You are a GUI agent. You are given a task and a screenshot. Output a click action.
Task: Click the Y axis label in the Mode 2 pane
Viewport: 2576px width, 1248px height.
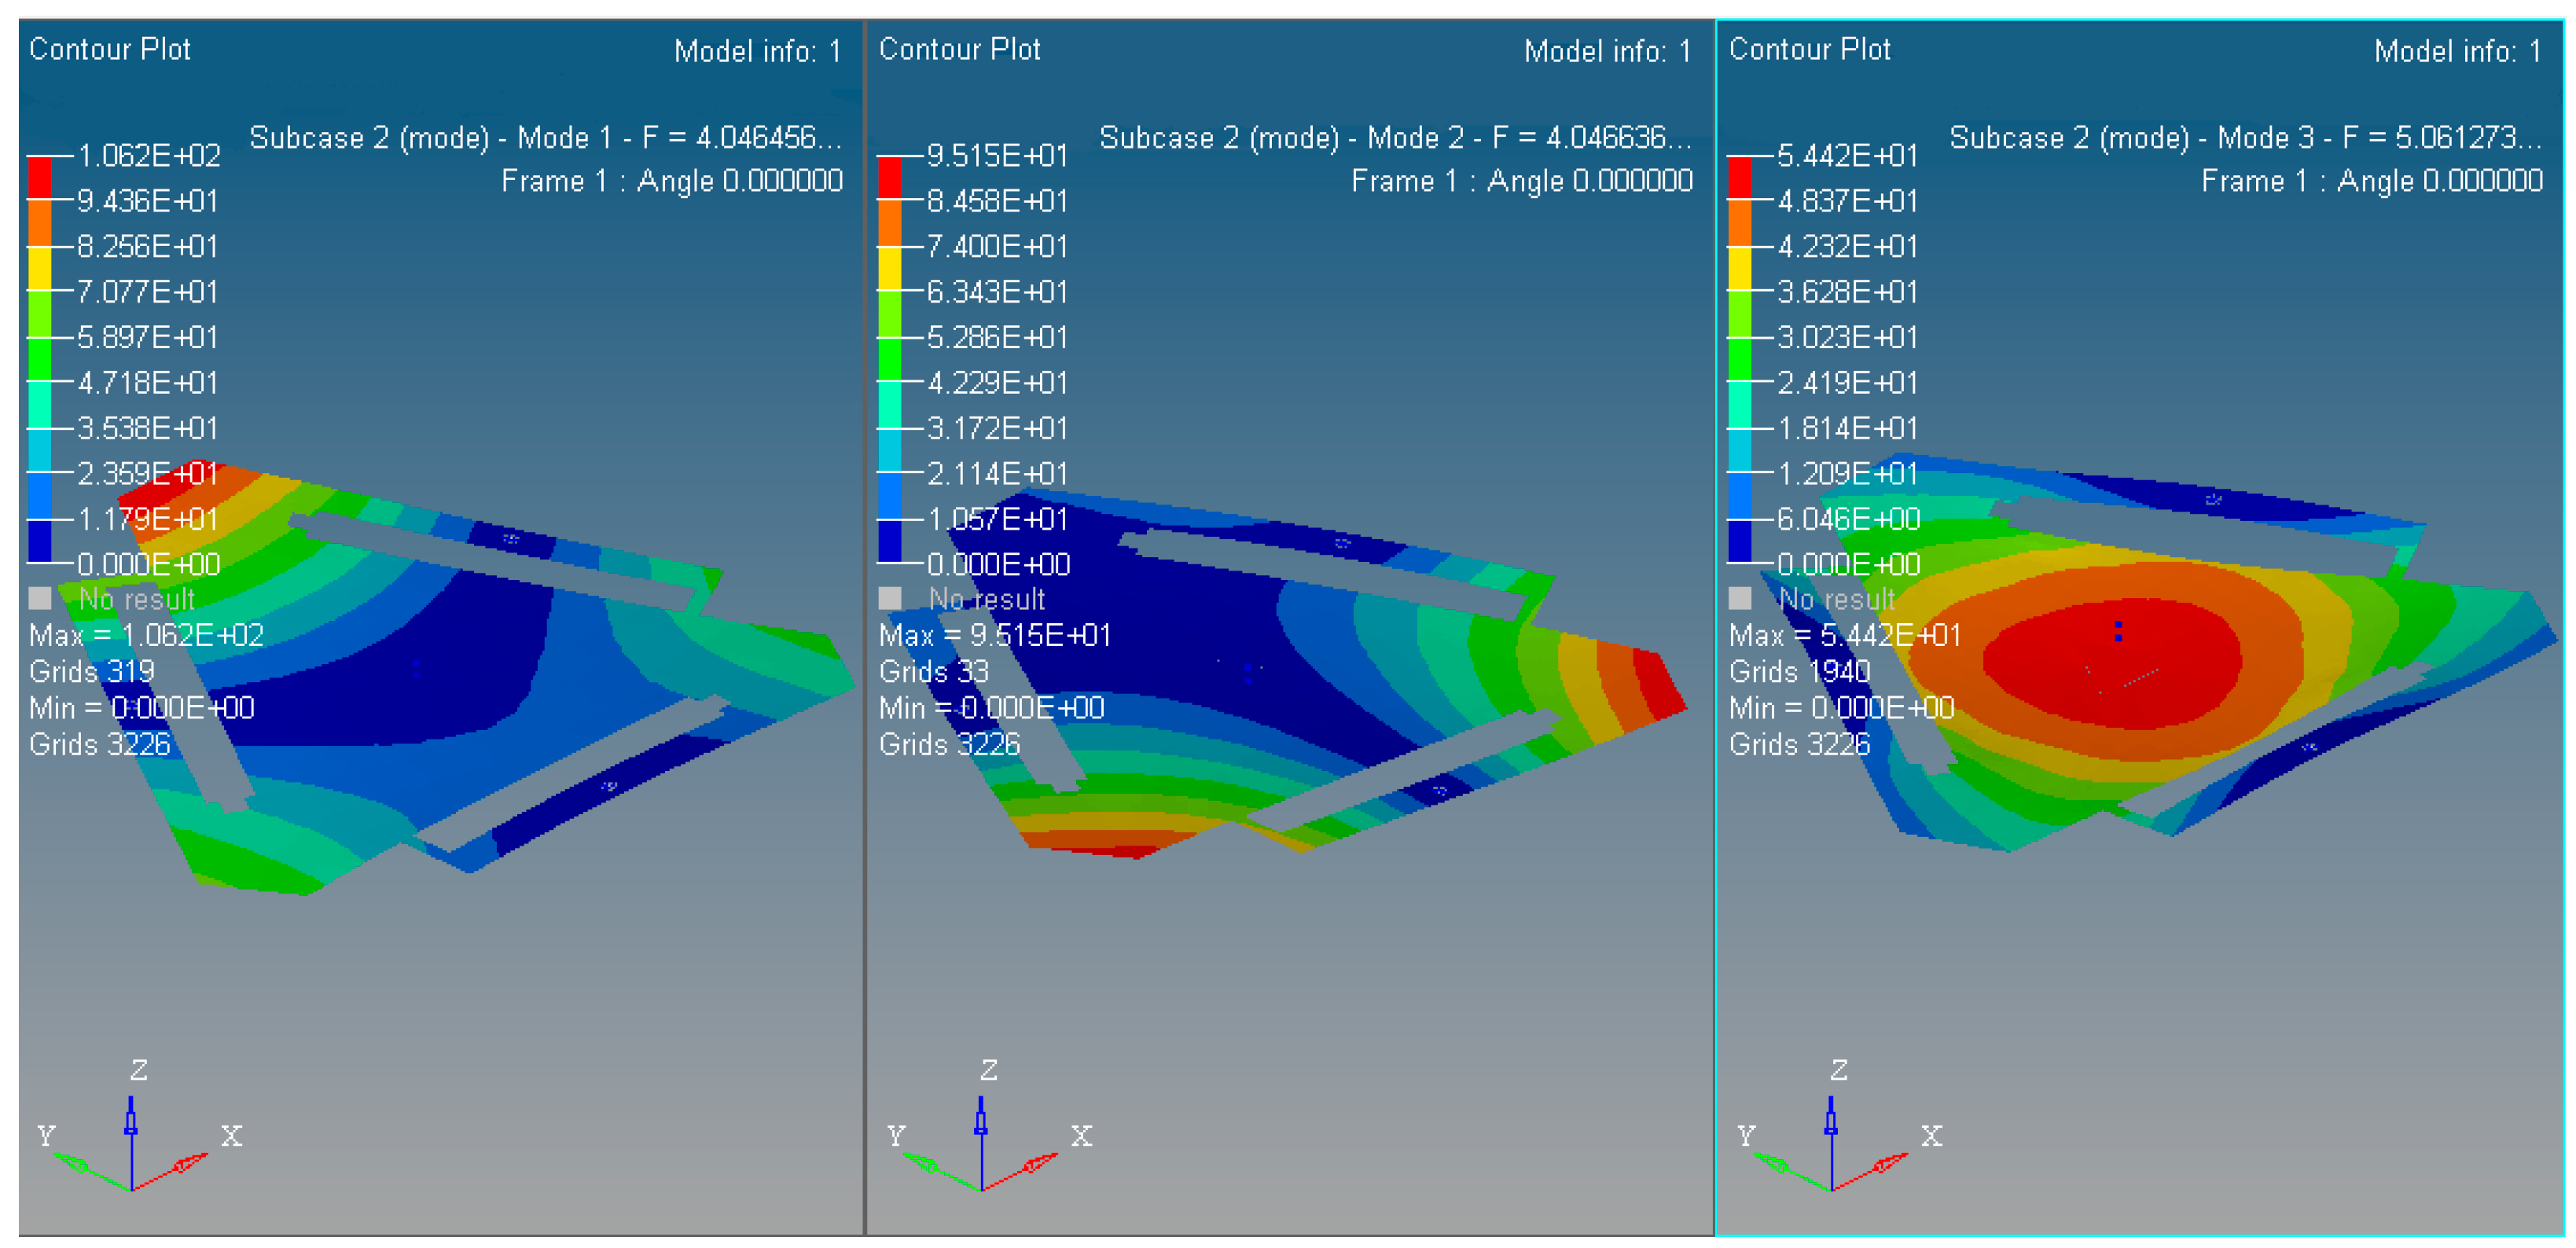tap(896, 1136)
